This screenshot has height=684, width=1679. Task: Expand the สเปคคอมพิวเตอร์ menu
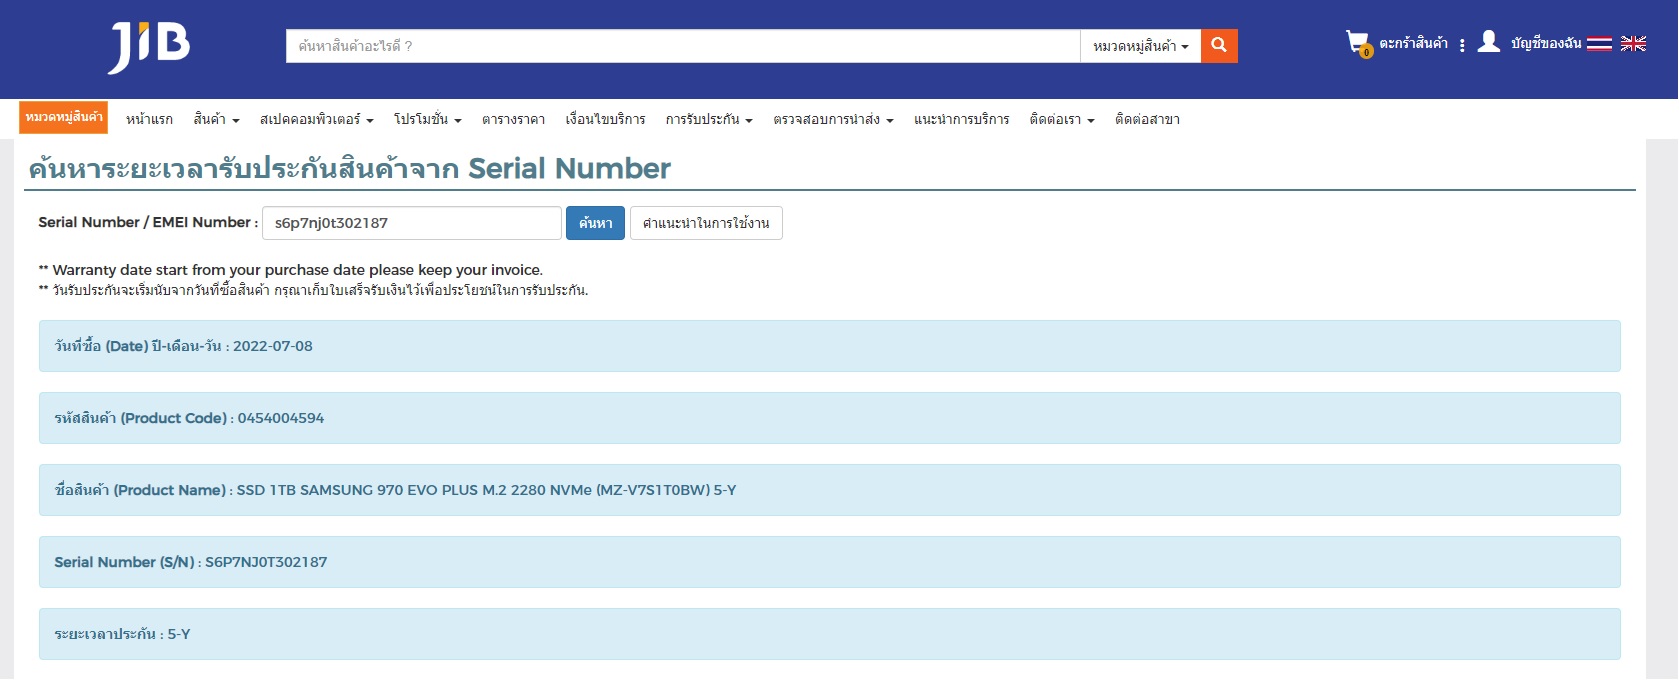tap(316, 119)
